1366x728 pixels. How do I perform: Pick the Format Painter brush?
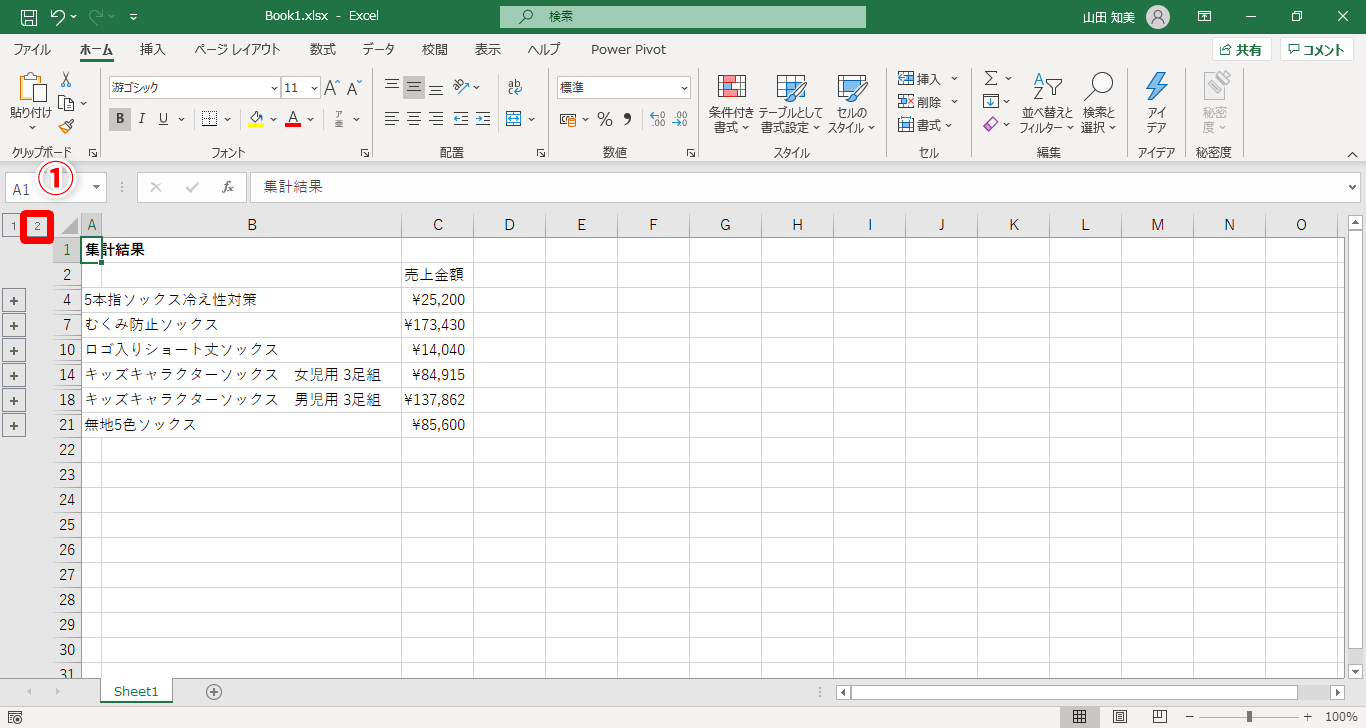tap(66, 126)
